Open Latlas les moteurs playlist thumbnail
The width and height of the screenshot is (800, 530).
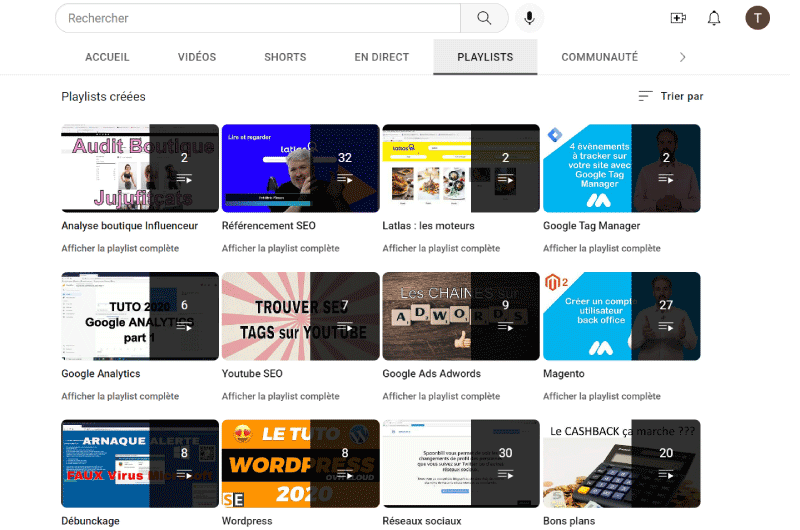pos(461,168)
